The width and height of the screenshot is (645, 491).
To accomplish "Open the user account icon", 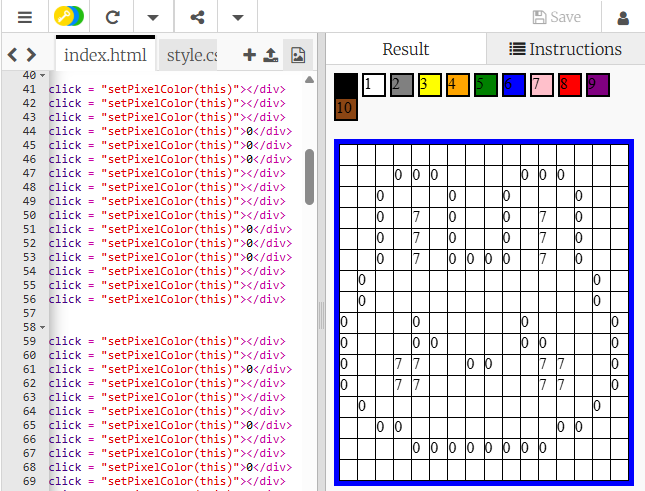I will (x=623, y=18).
